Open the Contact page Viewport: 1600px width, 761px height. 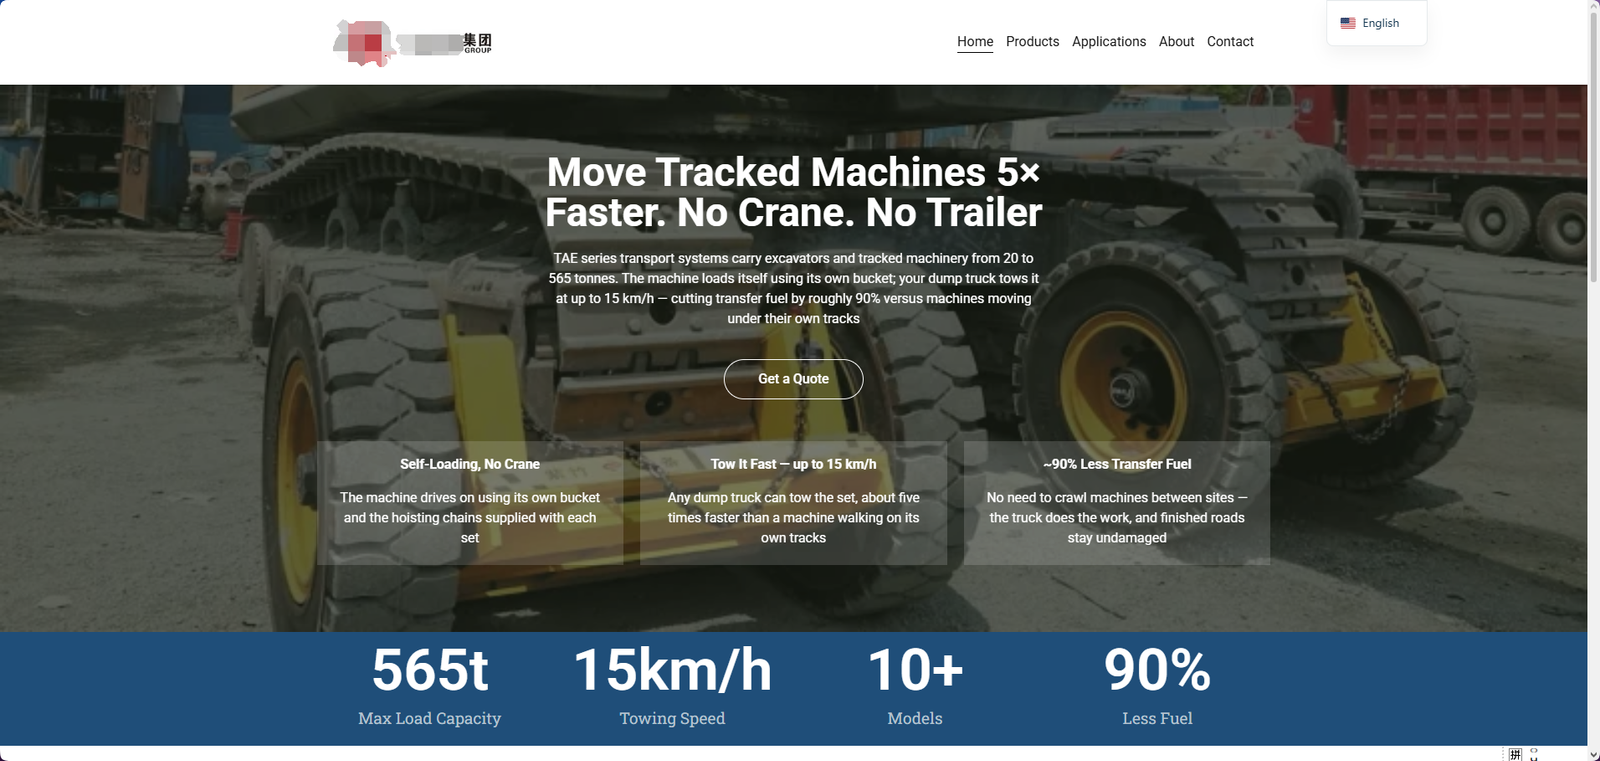(1230, 42)
